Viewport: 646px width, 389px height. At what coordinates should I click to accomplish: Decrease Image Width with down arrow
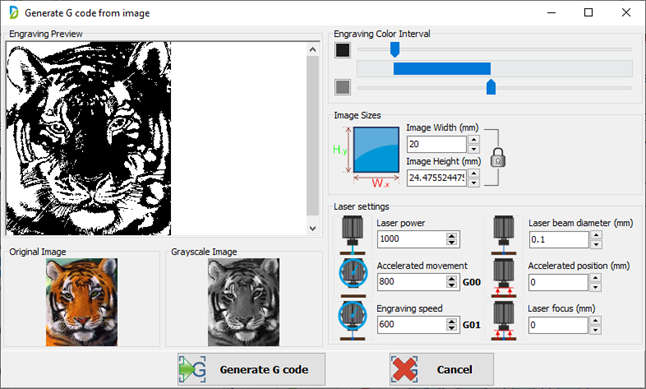pyautogui.click(x=474, y=149)
